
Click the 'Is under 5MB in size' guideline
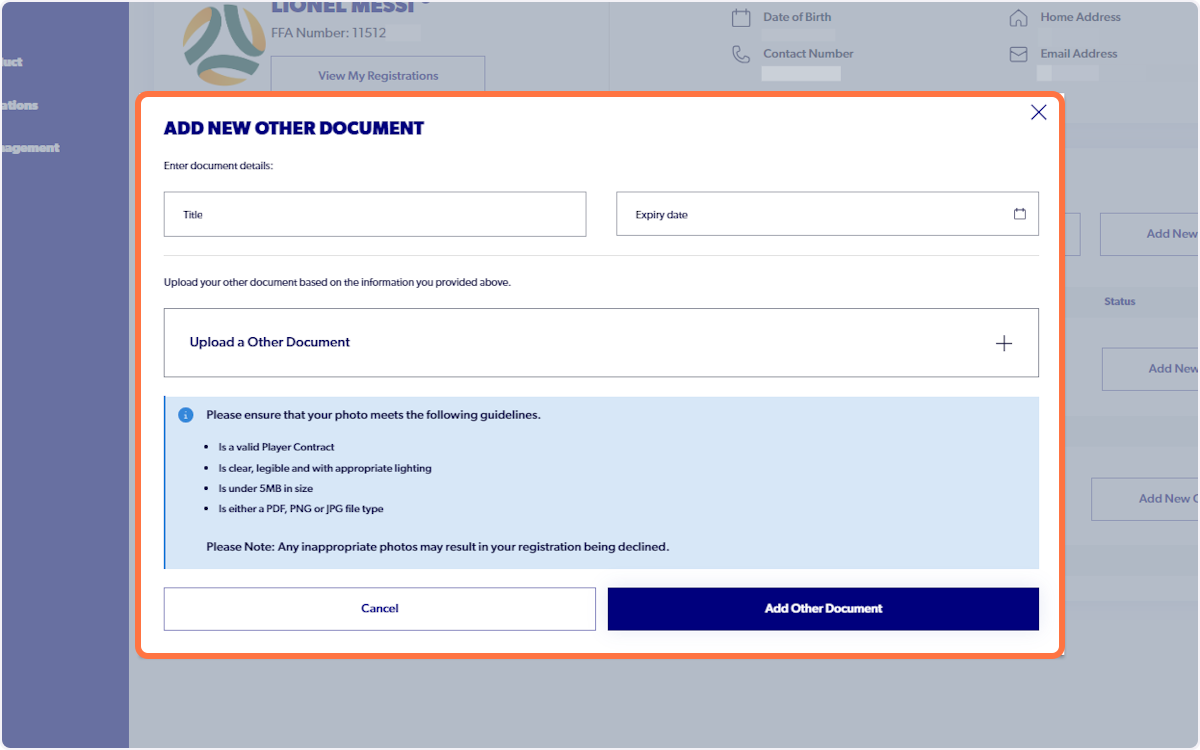click(266, 489)
